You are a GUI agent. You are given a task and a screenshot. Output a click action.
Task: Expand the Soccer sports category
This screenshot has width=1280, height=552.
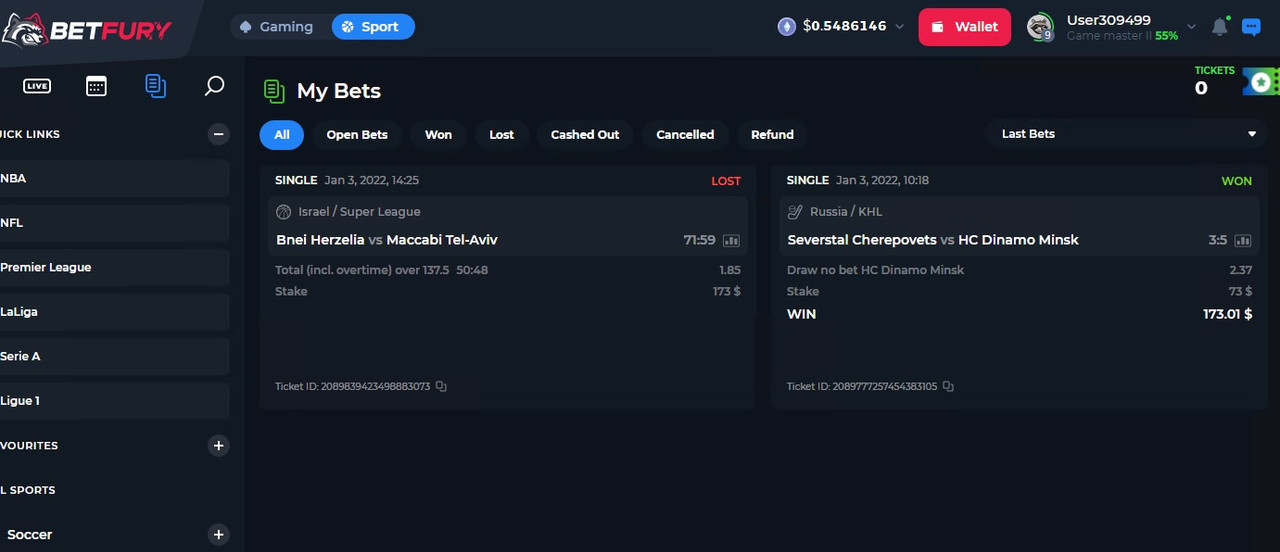219,534
